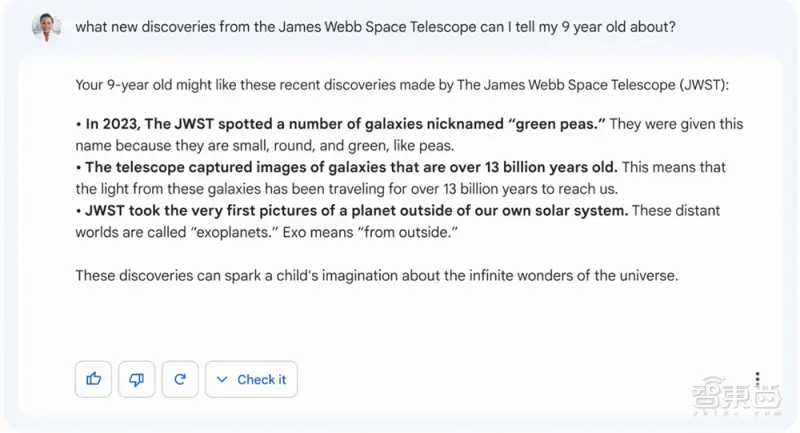Click the thumbs up icon
The height and width of the screenshot is (433, 800).
coord(93,379)
